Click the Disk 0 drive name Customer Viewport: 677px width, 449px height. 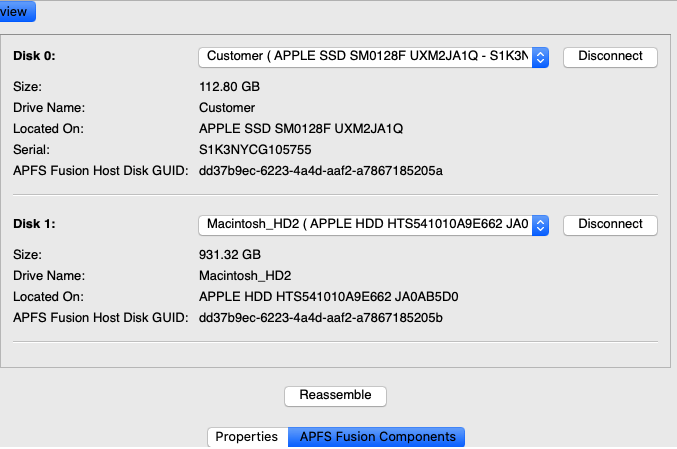coord(227,108)
